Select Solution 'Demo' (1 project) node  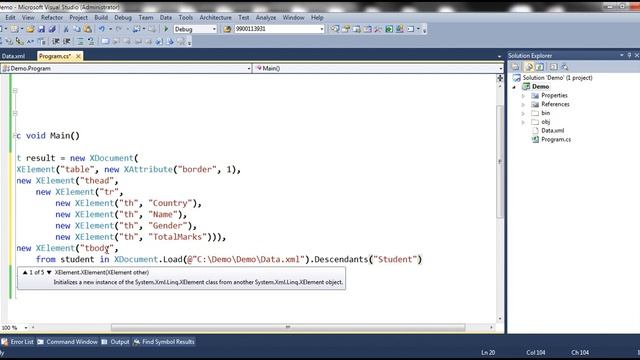click(557, 78)
